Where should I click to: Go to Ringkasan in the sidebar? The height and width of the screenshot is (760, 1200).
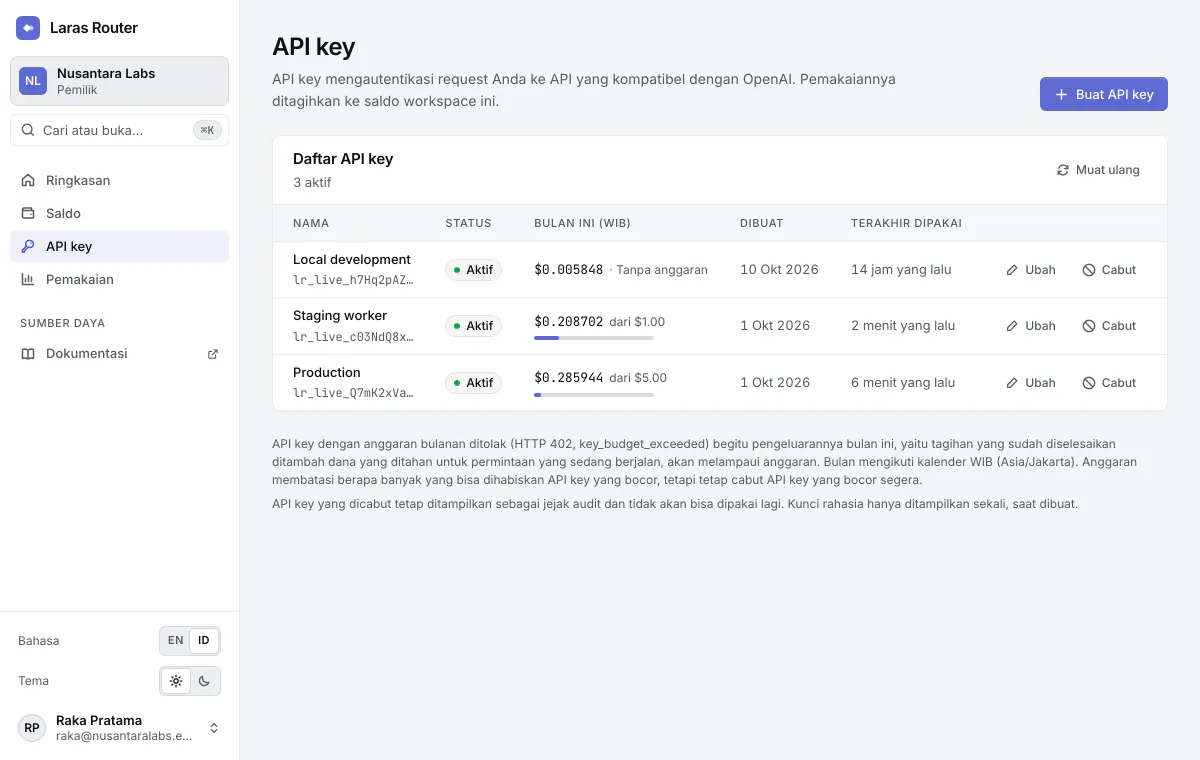tap(119, 181)
